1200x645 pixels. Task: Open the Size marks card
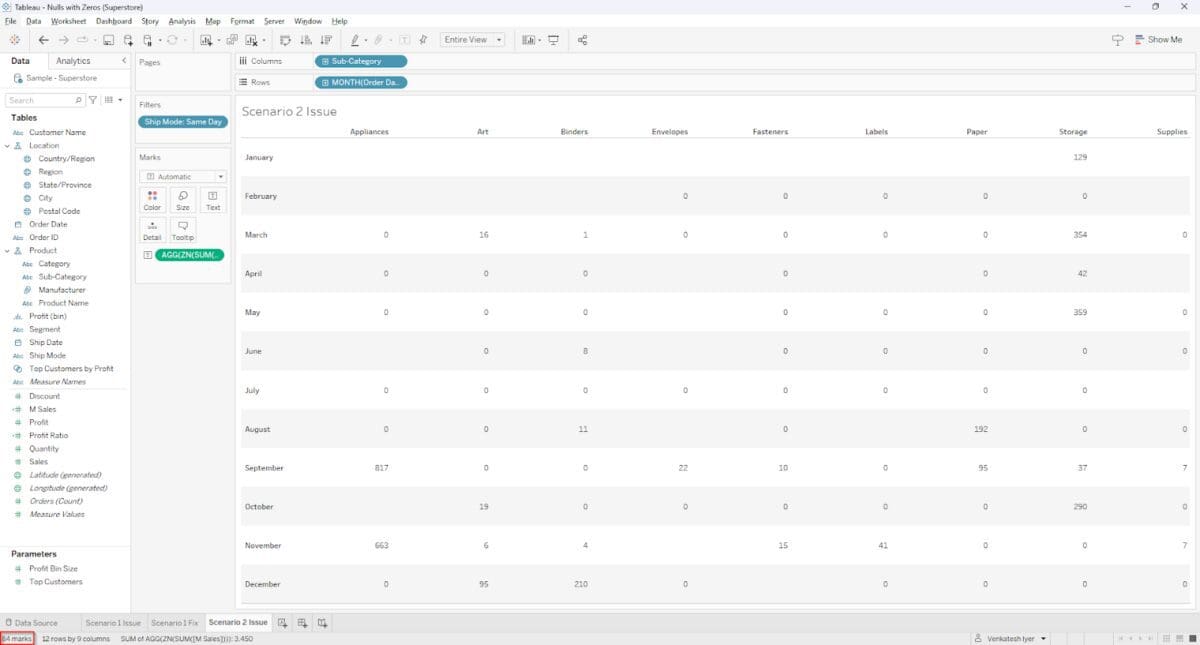click(x=182, y=200)
